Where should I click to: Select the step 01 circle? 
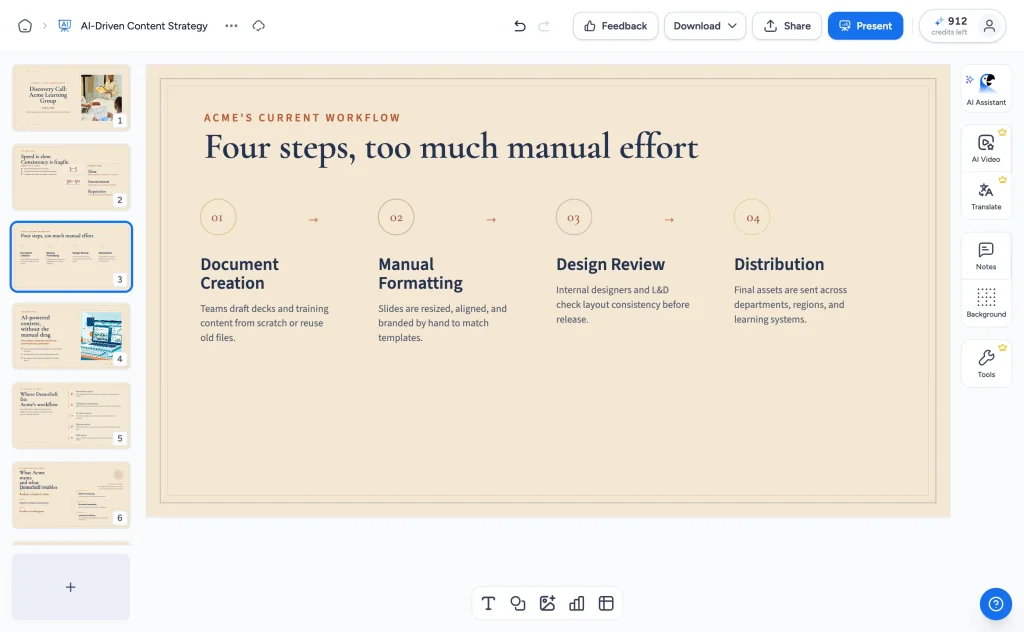[x=218, y=217]
